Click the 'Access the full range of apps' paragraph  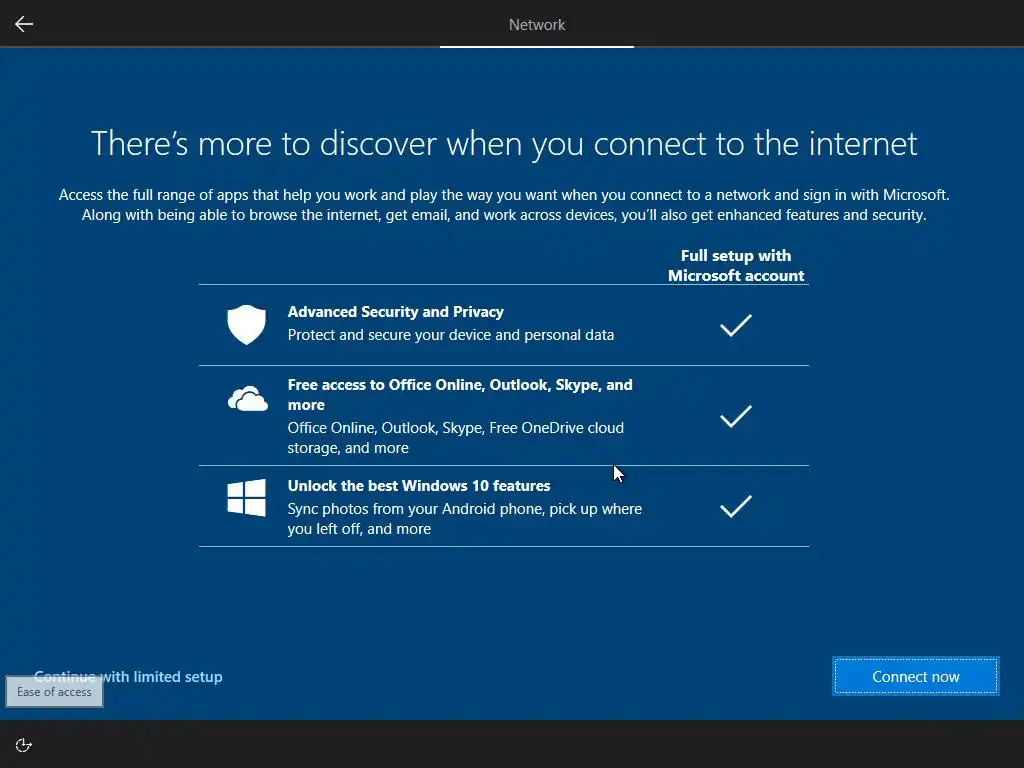click(x=504, y=205)
